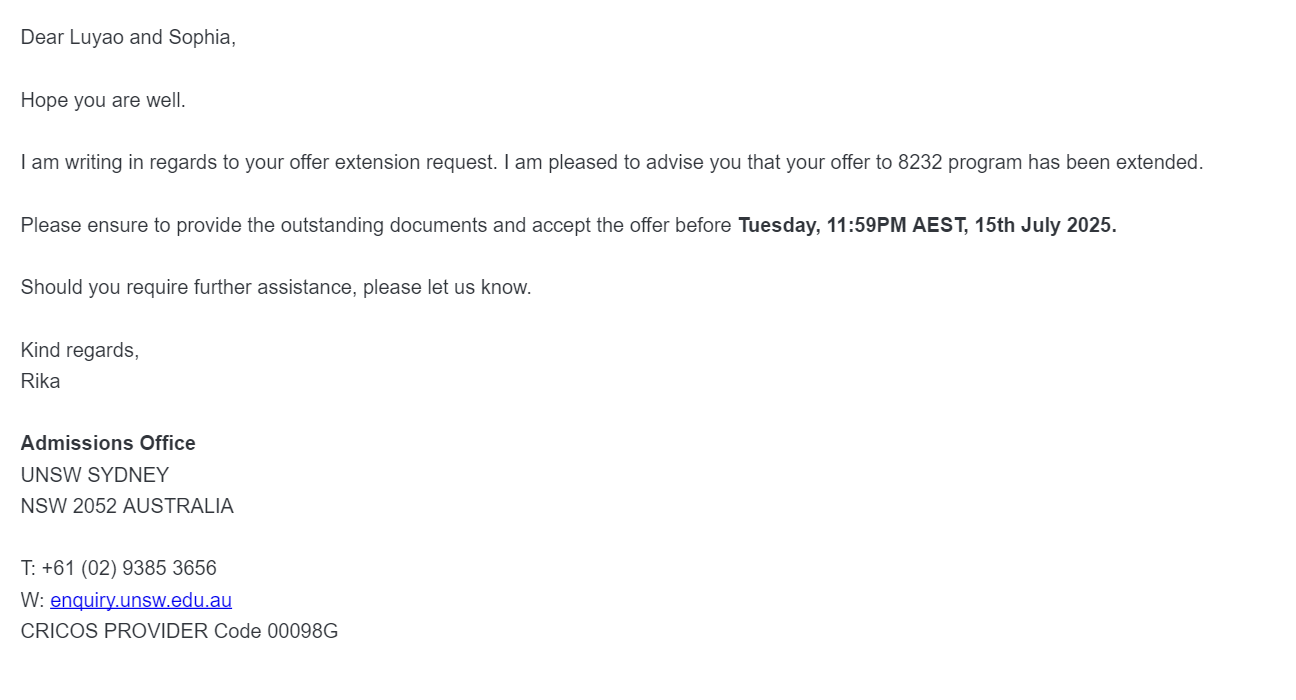Click the bold deadline 'Tuesday, 11:59PM AEST, 15th July 2025'

926,225
